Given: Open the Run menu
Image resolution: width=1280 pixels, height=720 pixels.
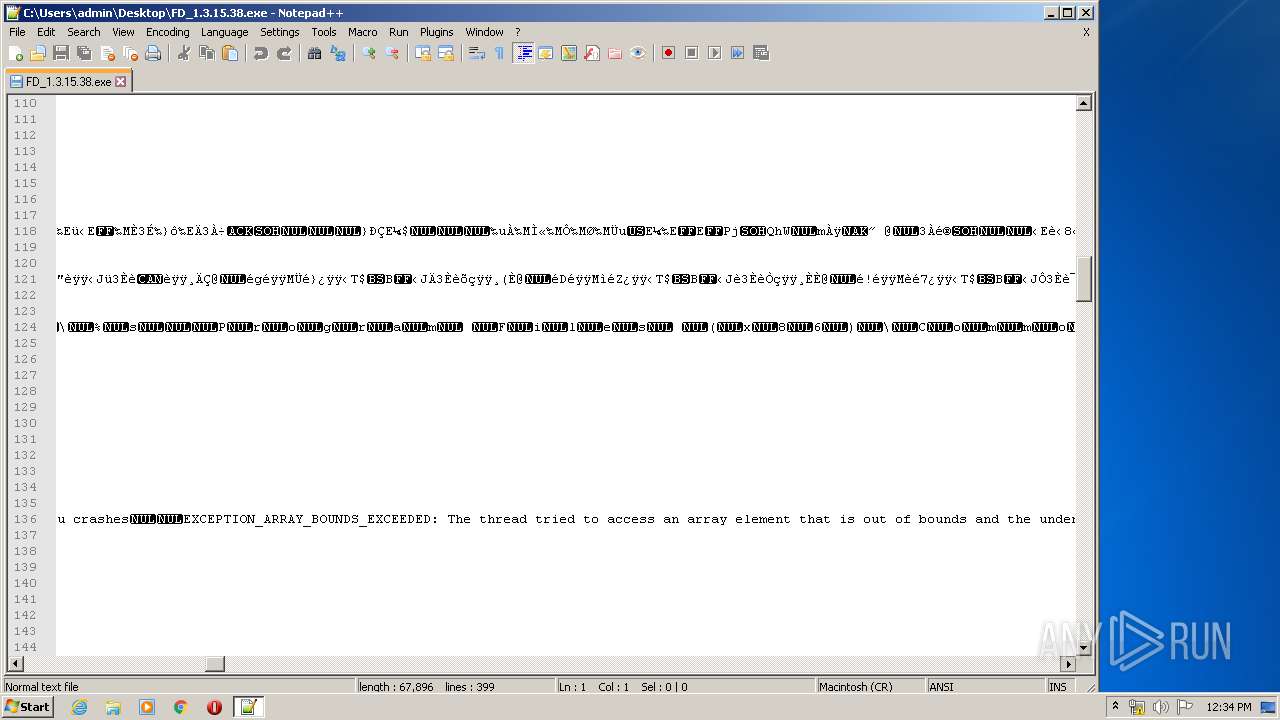Looking at the screenshot, I should point(399,32).
